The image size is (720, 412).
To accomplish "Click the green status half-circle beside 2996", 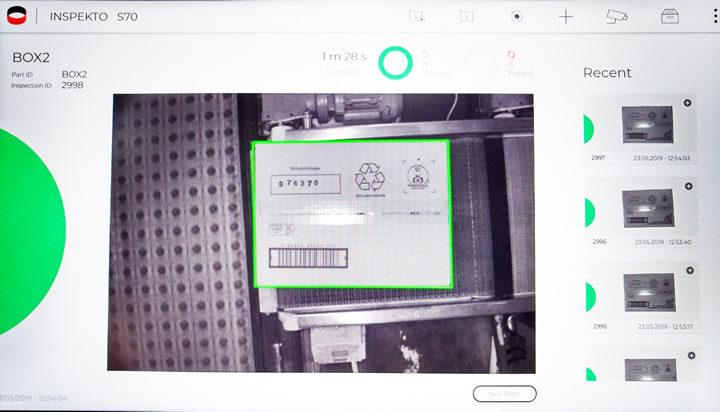I will tap(590, 213).
